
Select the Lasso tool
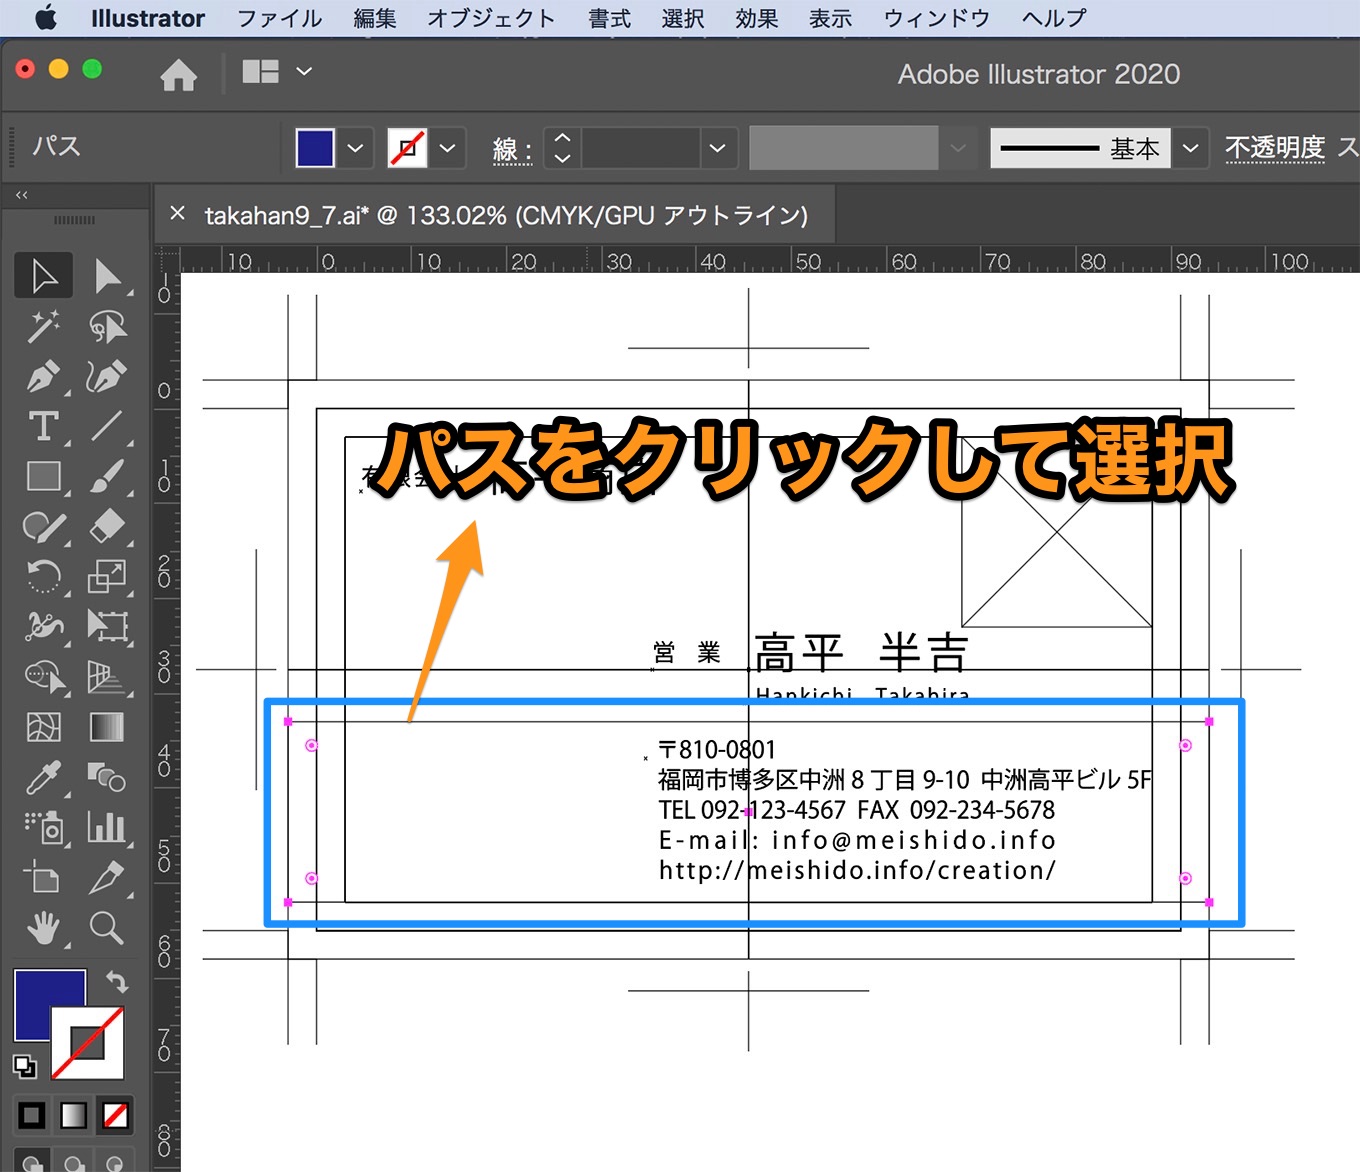click(106, 326)
